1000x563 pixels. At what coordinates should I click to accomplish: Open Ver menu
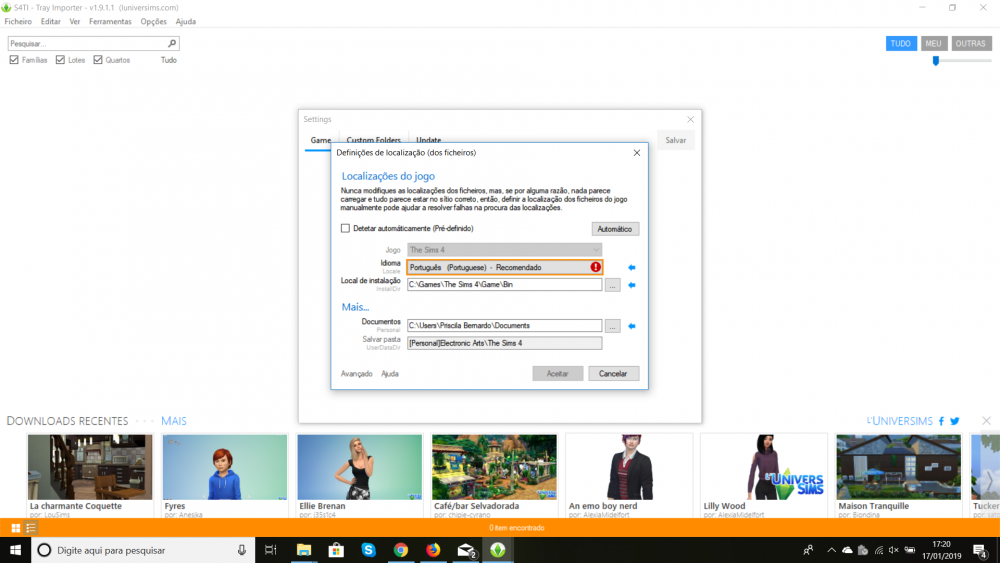75,22
